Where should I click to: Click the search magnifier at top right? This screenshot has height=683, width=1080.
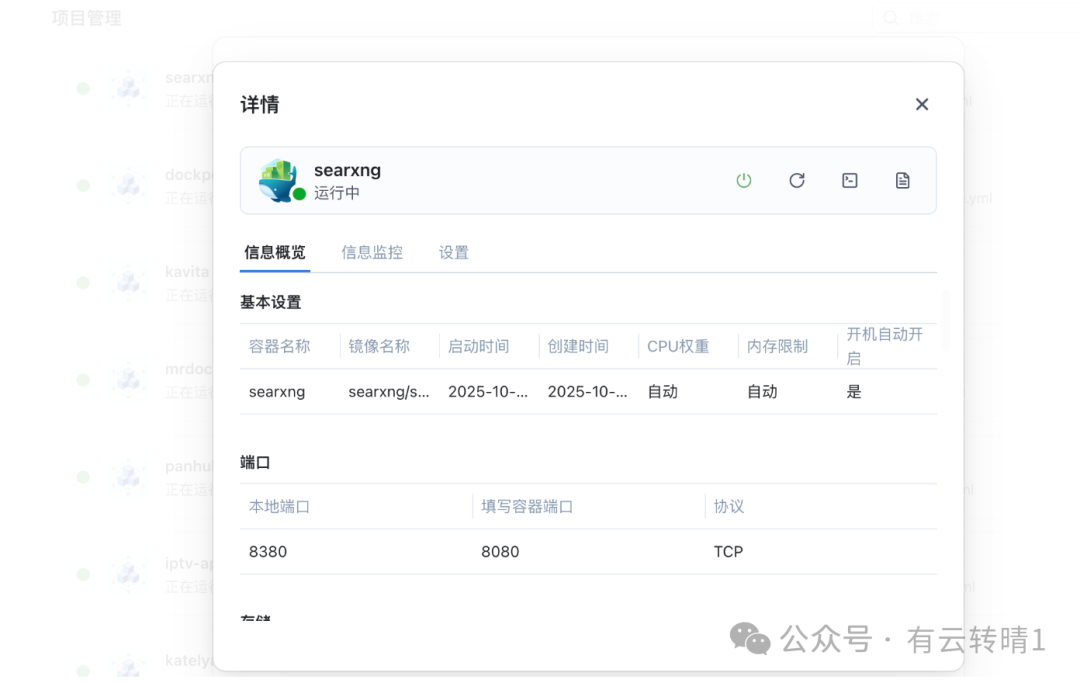click(890, 17)
